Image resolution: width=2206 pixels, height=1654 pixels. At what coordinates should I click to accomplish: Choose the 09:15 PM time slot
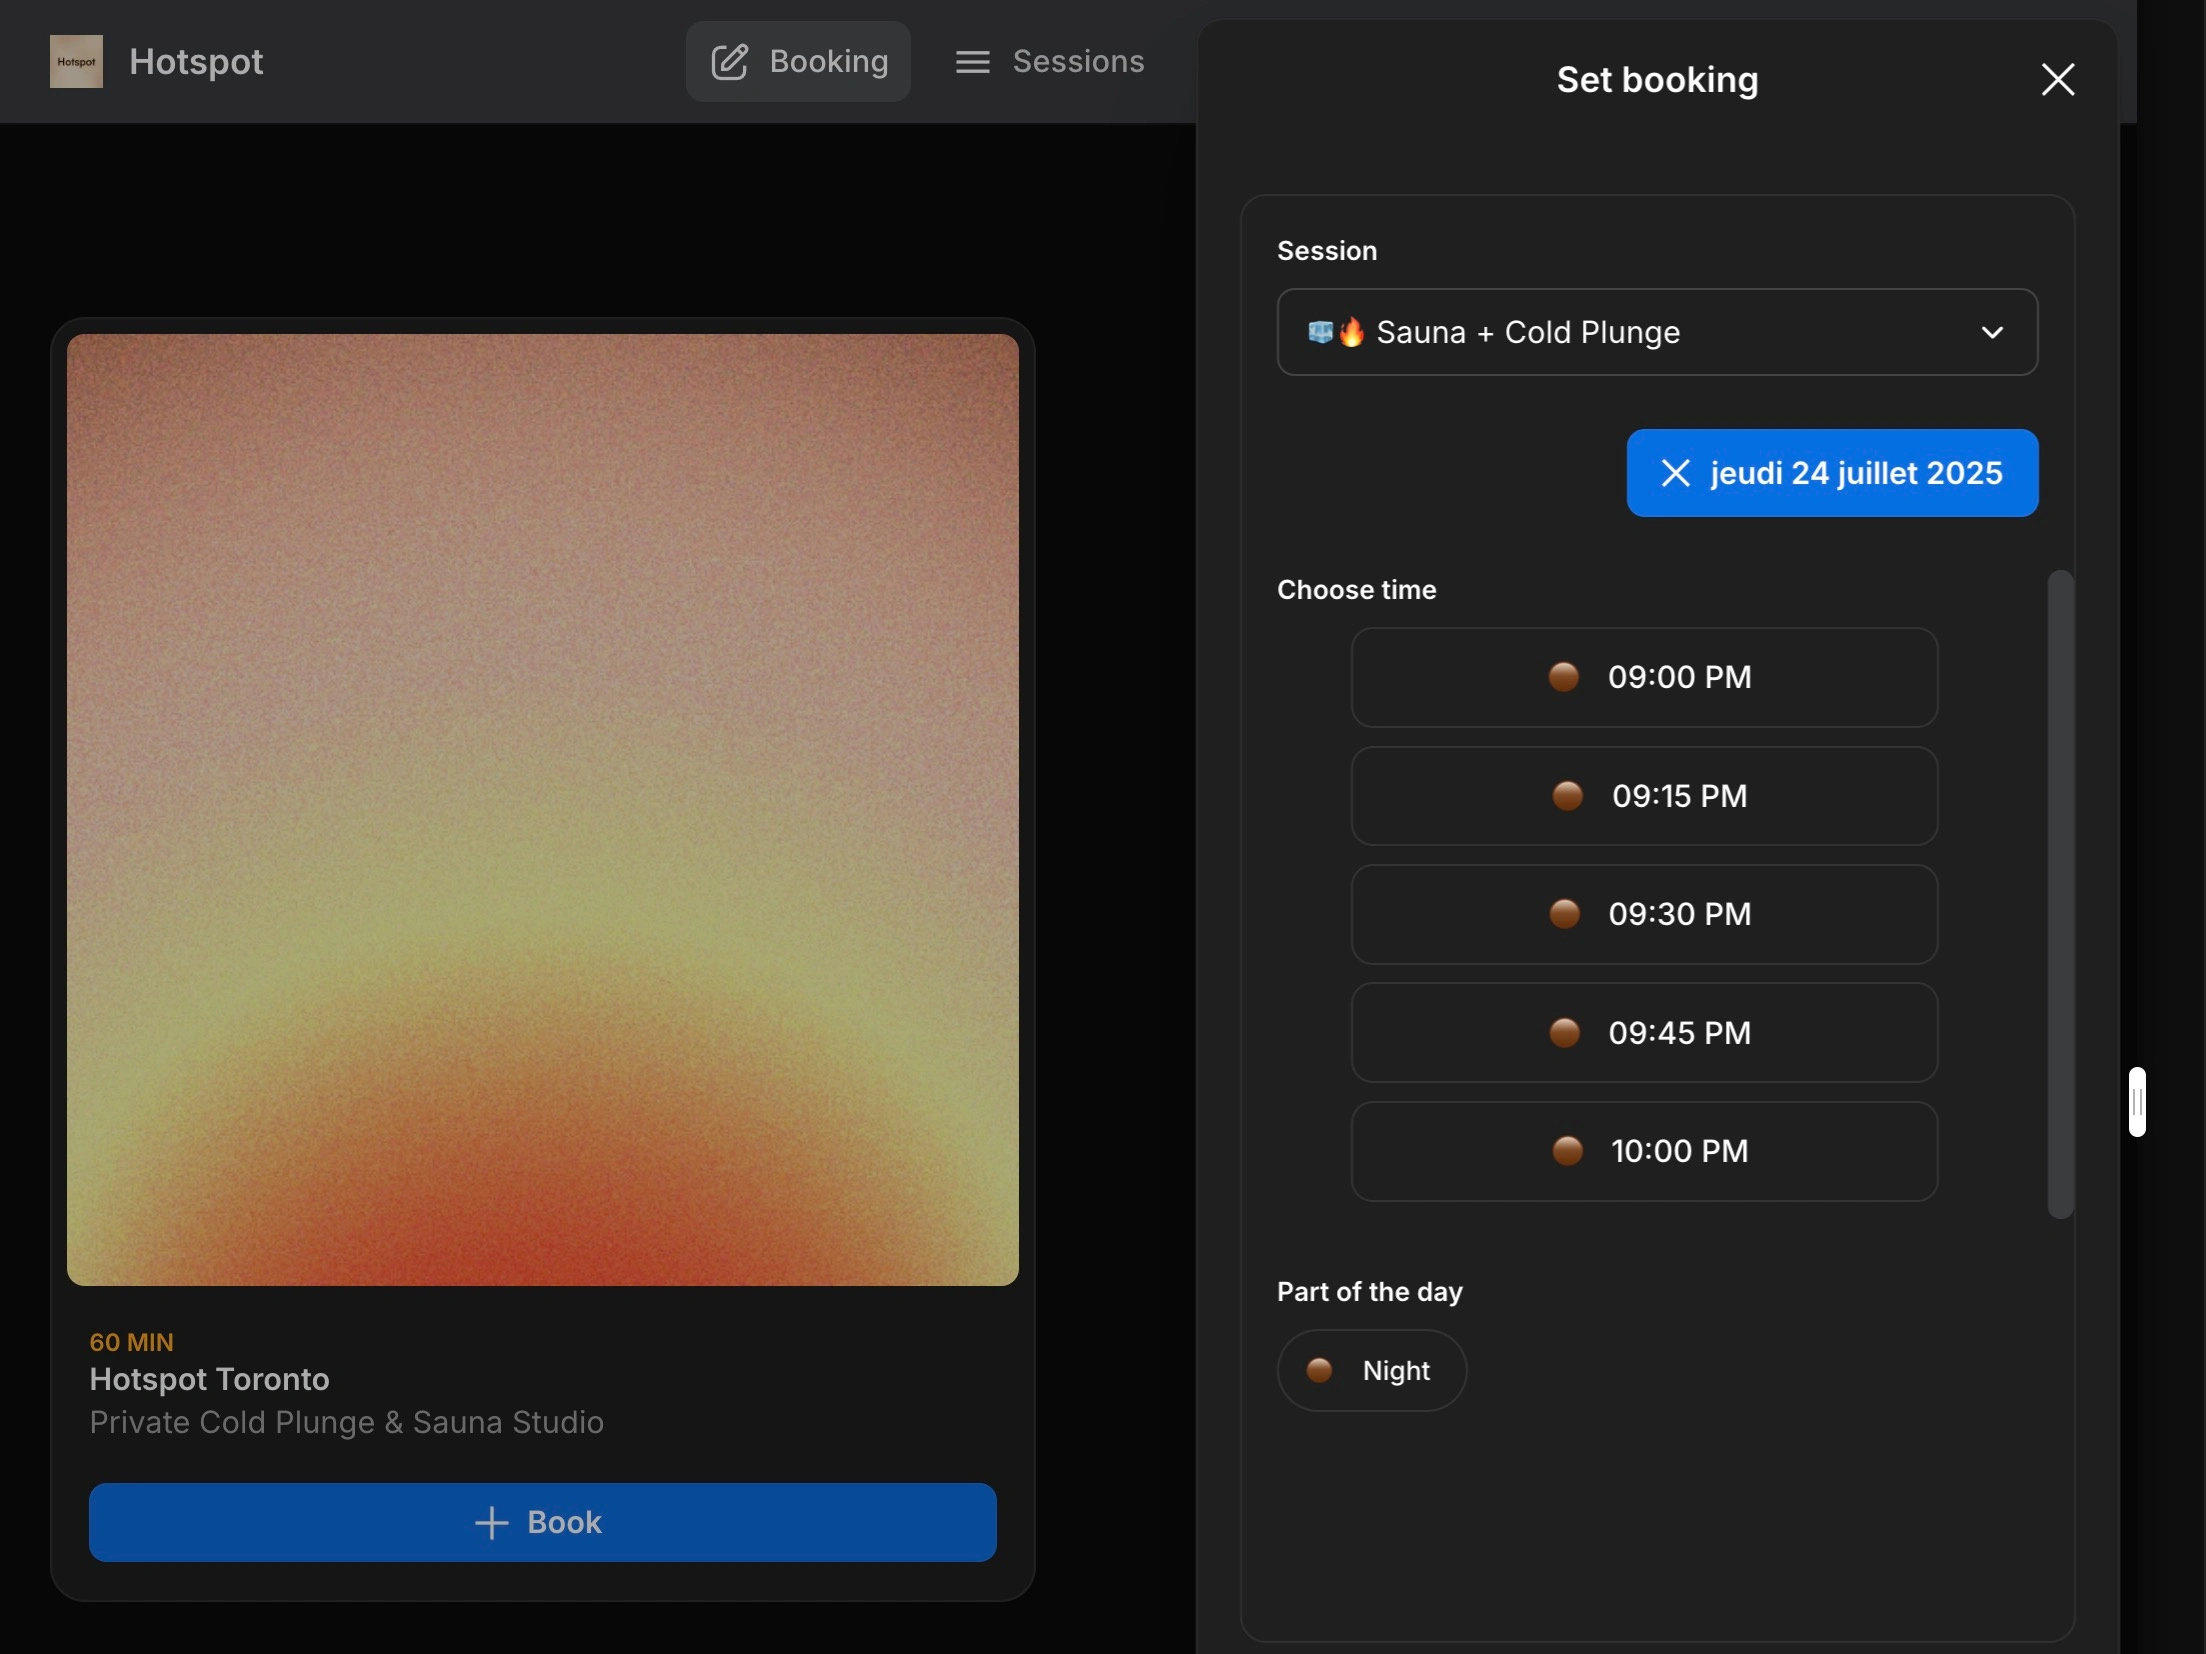click(x=1644, y=796)
